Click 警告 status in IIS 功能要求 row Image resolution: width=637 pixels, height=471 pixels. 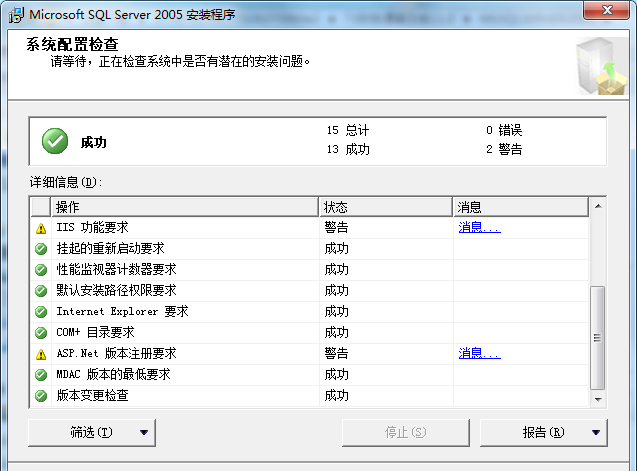(336, 227)
